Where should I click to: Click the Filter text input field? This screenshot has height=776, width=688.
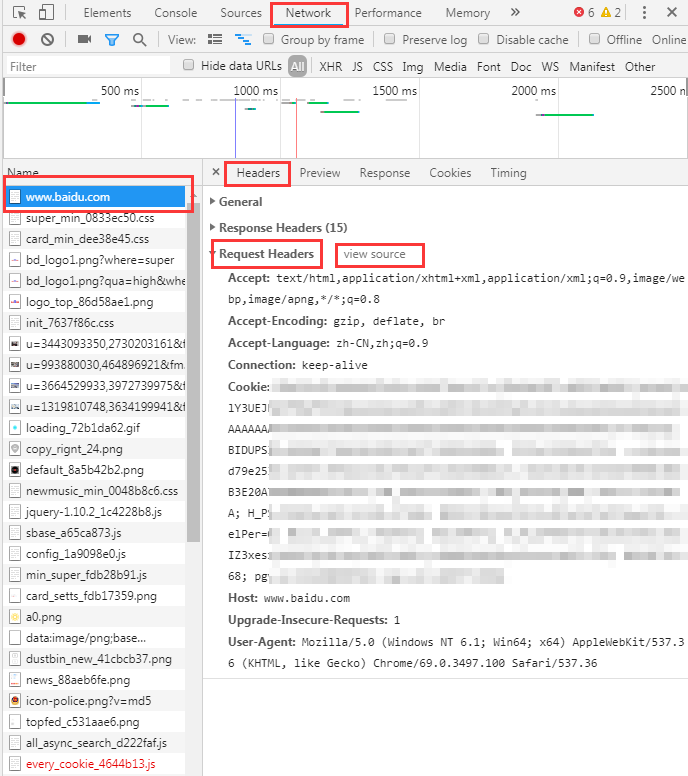[x=88, y=67]
